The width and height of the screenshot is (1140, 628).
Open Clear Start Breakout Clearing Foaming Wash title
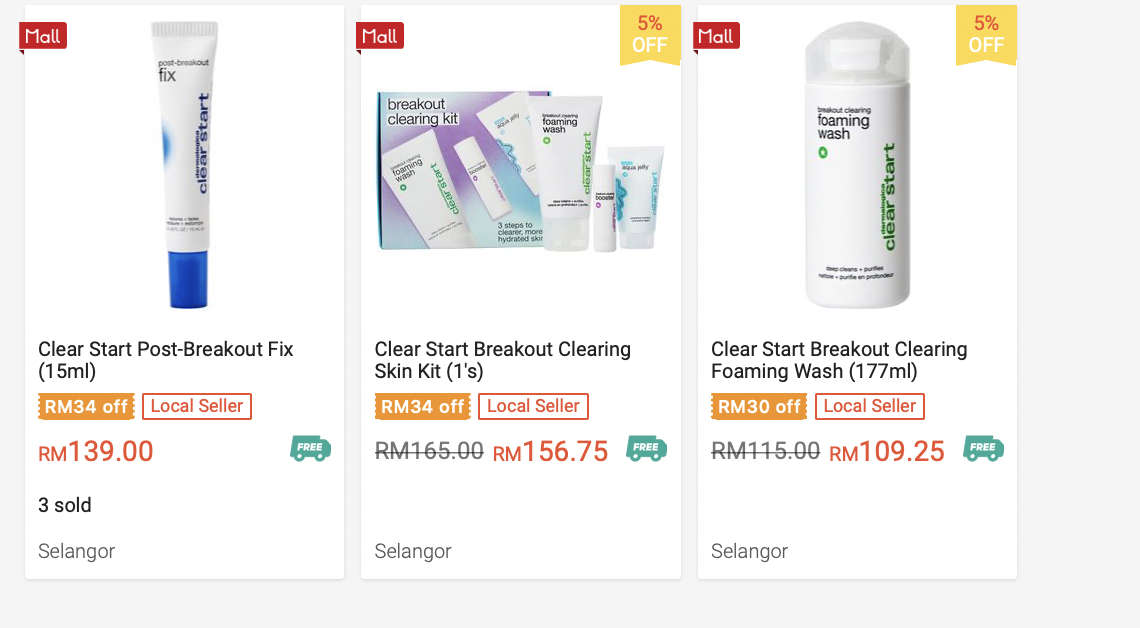pyautogui.click(x=839, y=360)
